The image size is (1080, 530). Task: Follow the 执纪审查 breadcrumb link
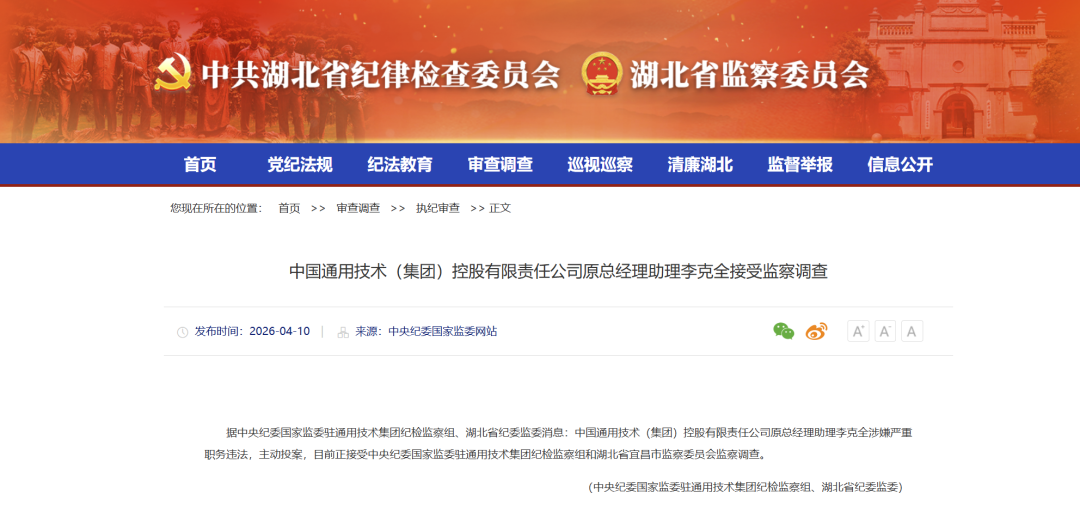click(437, 208)
